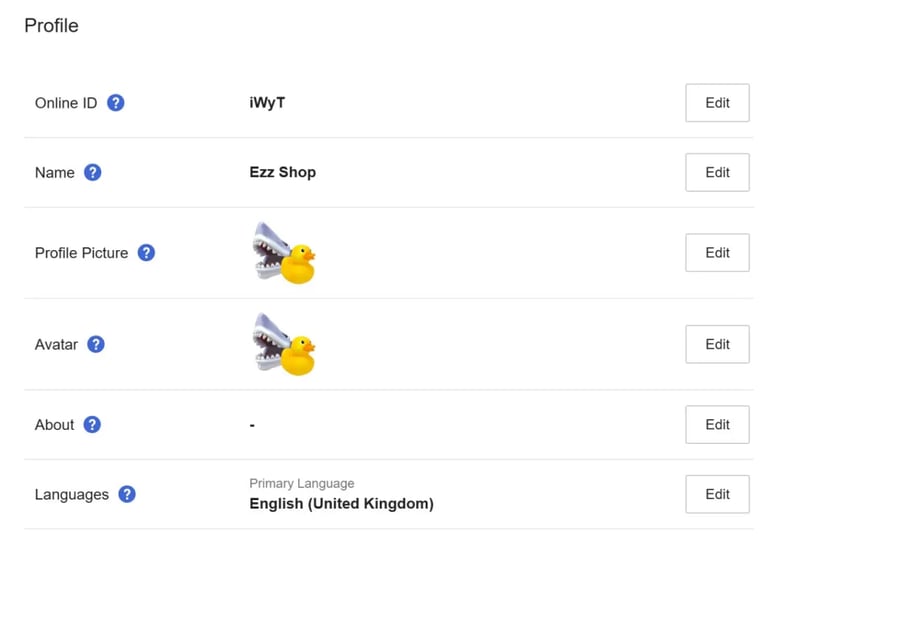This screenshot has width=900, height=635.
Task: Click the Profile Picture shark and duck image
Action: pyautogui.click(x=284, y=253)
